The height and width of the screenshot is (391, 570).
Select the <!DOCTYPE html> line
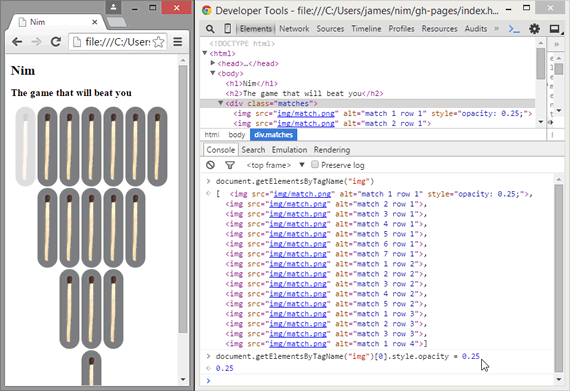[x=242, y=44]
